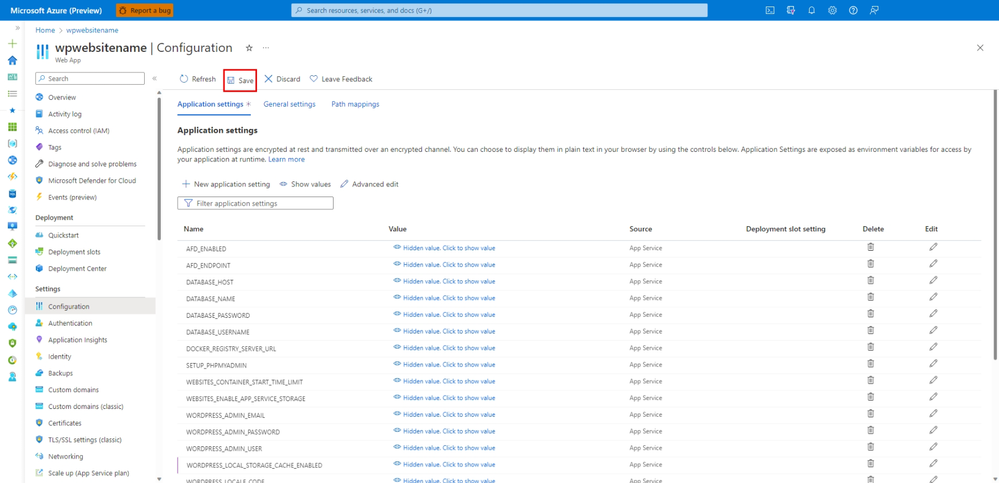
Task: Collapse the resource menu with double chevron
Action: pos(154,78)
